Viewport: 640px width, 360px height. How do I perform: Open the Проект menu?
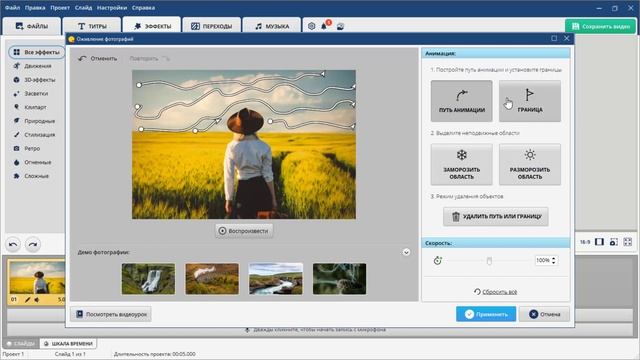tap(60, 8)
